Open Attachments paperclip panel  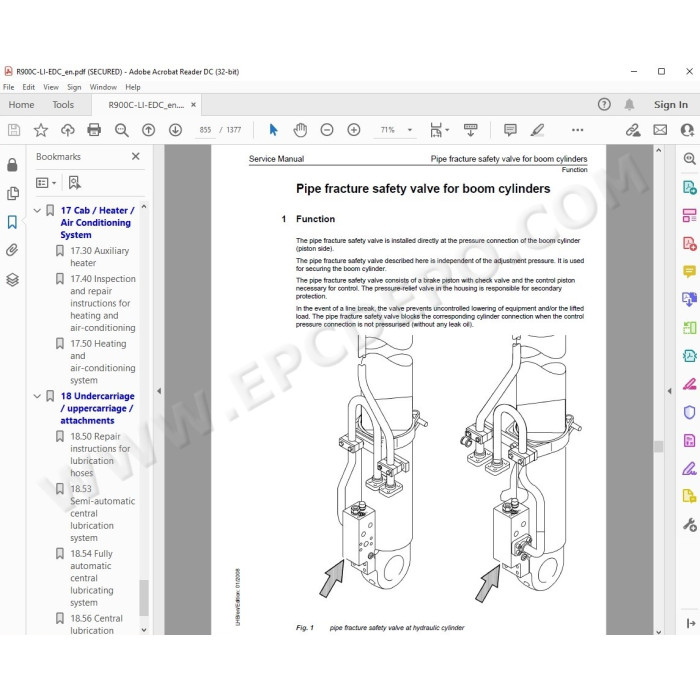12,250
